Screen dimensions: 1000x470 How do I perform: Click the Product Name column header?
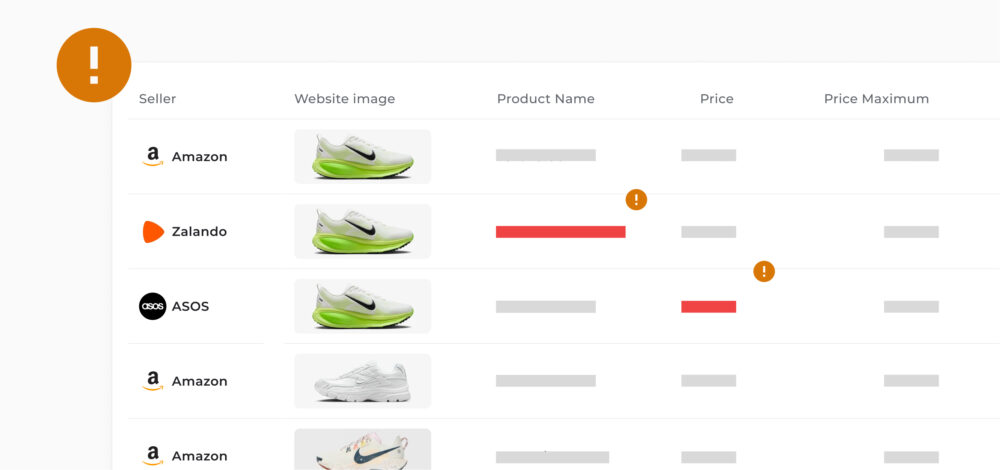(545, 99)
